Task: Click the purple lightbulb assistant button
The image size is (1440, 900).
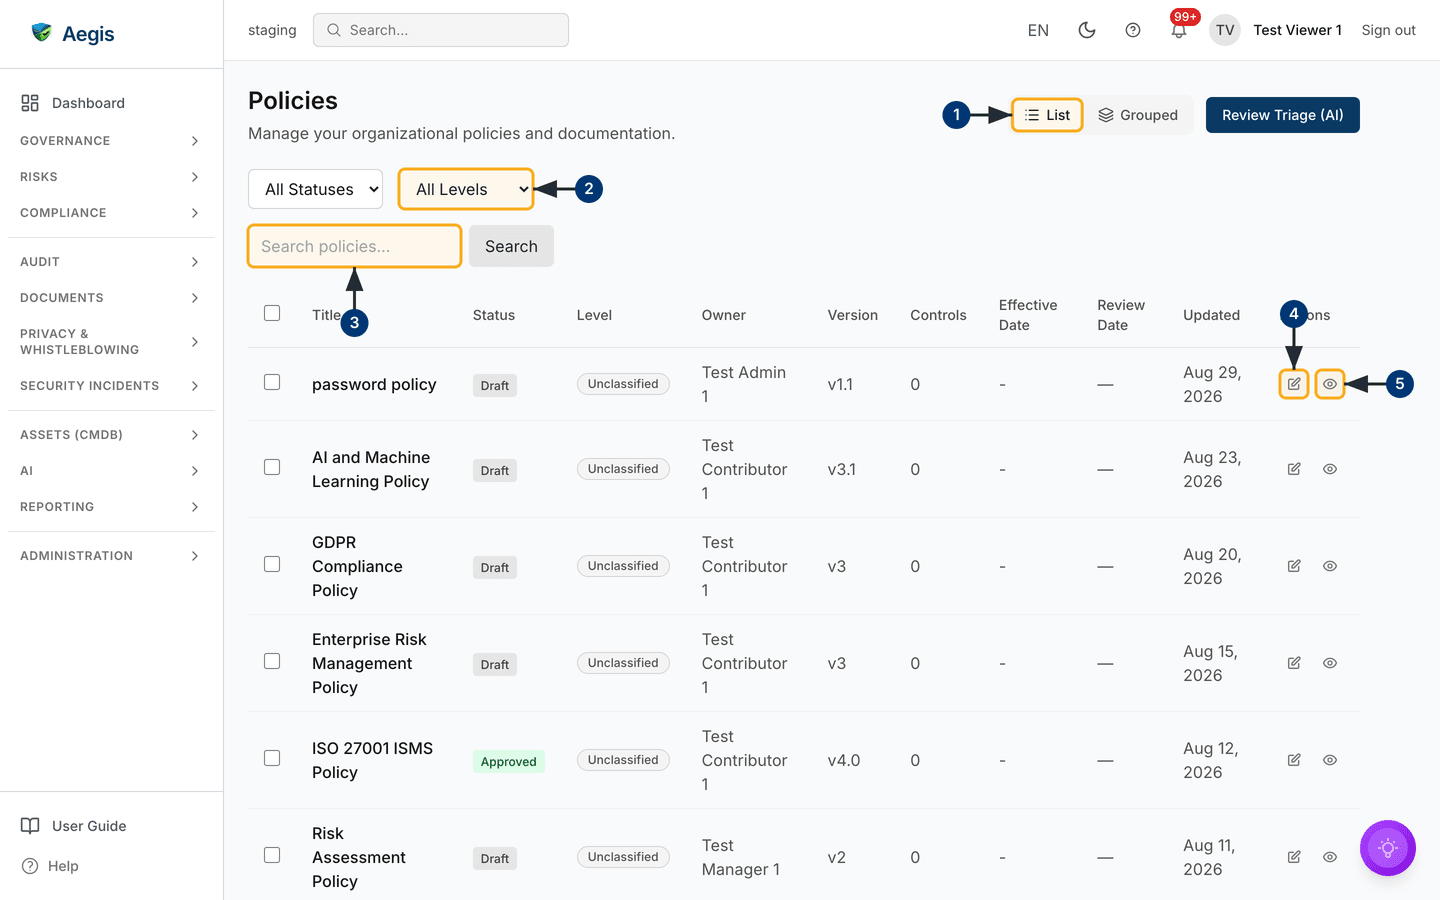Action: coord(1388,848)
